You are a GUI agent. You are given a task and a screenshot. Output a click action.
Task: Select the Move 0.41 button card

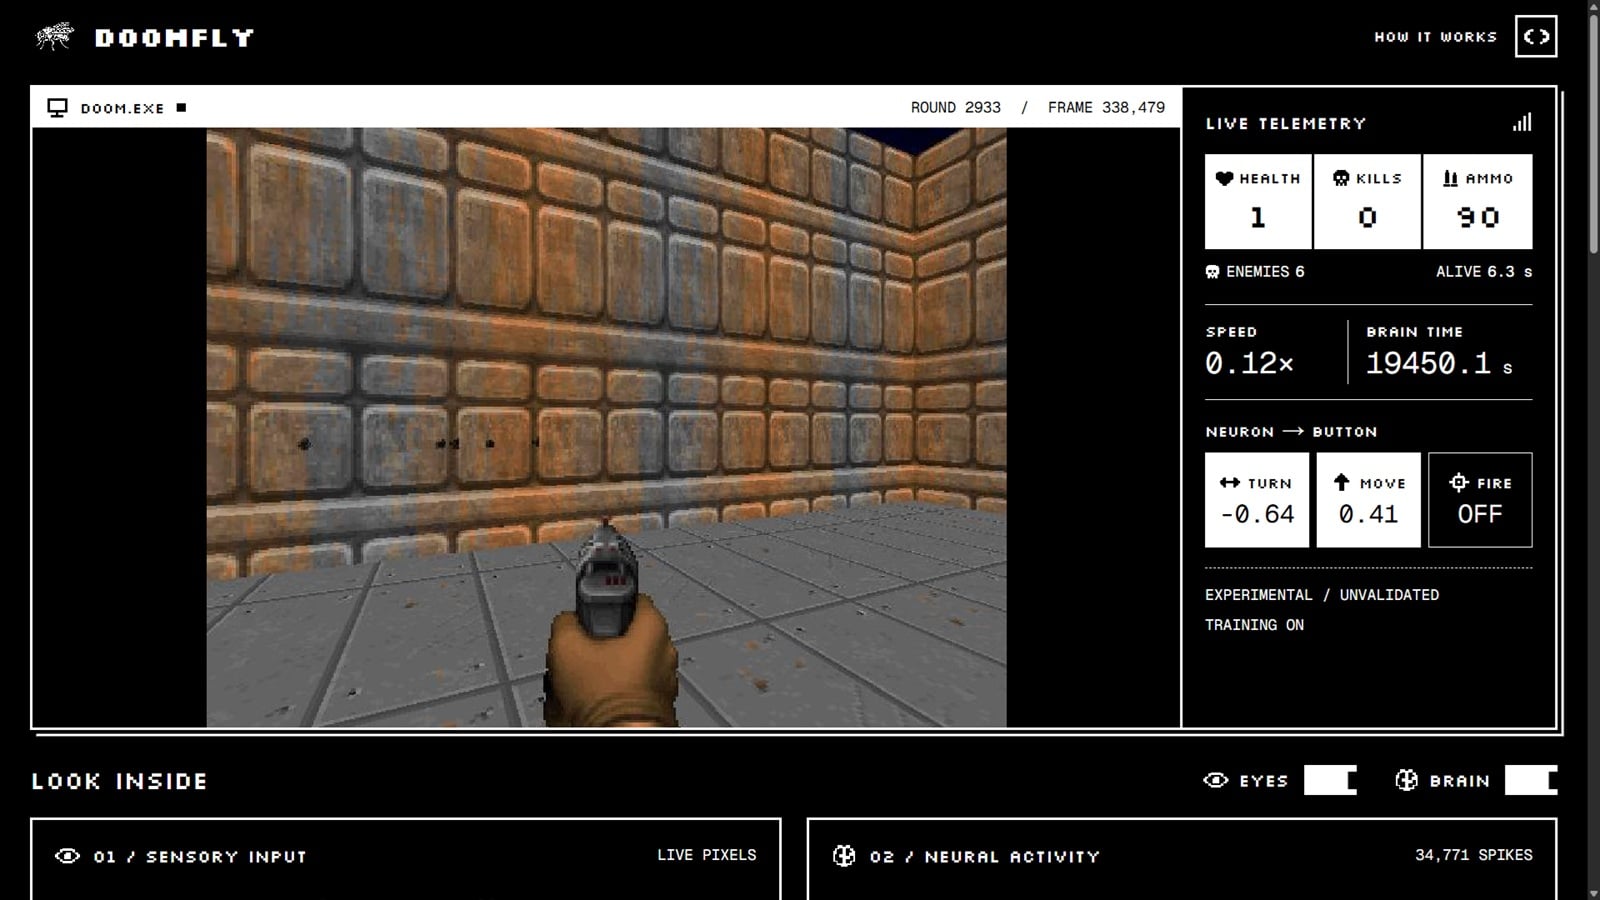1368,500
